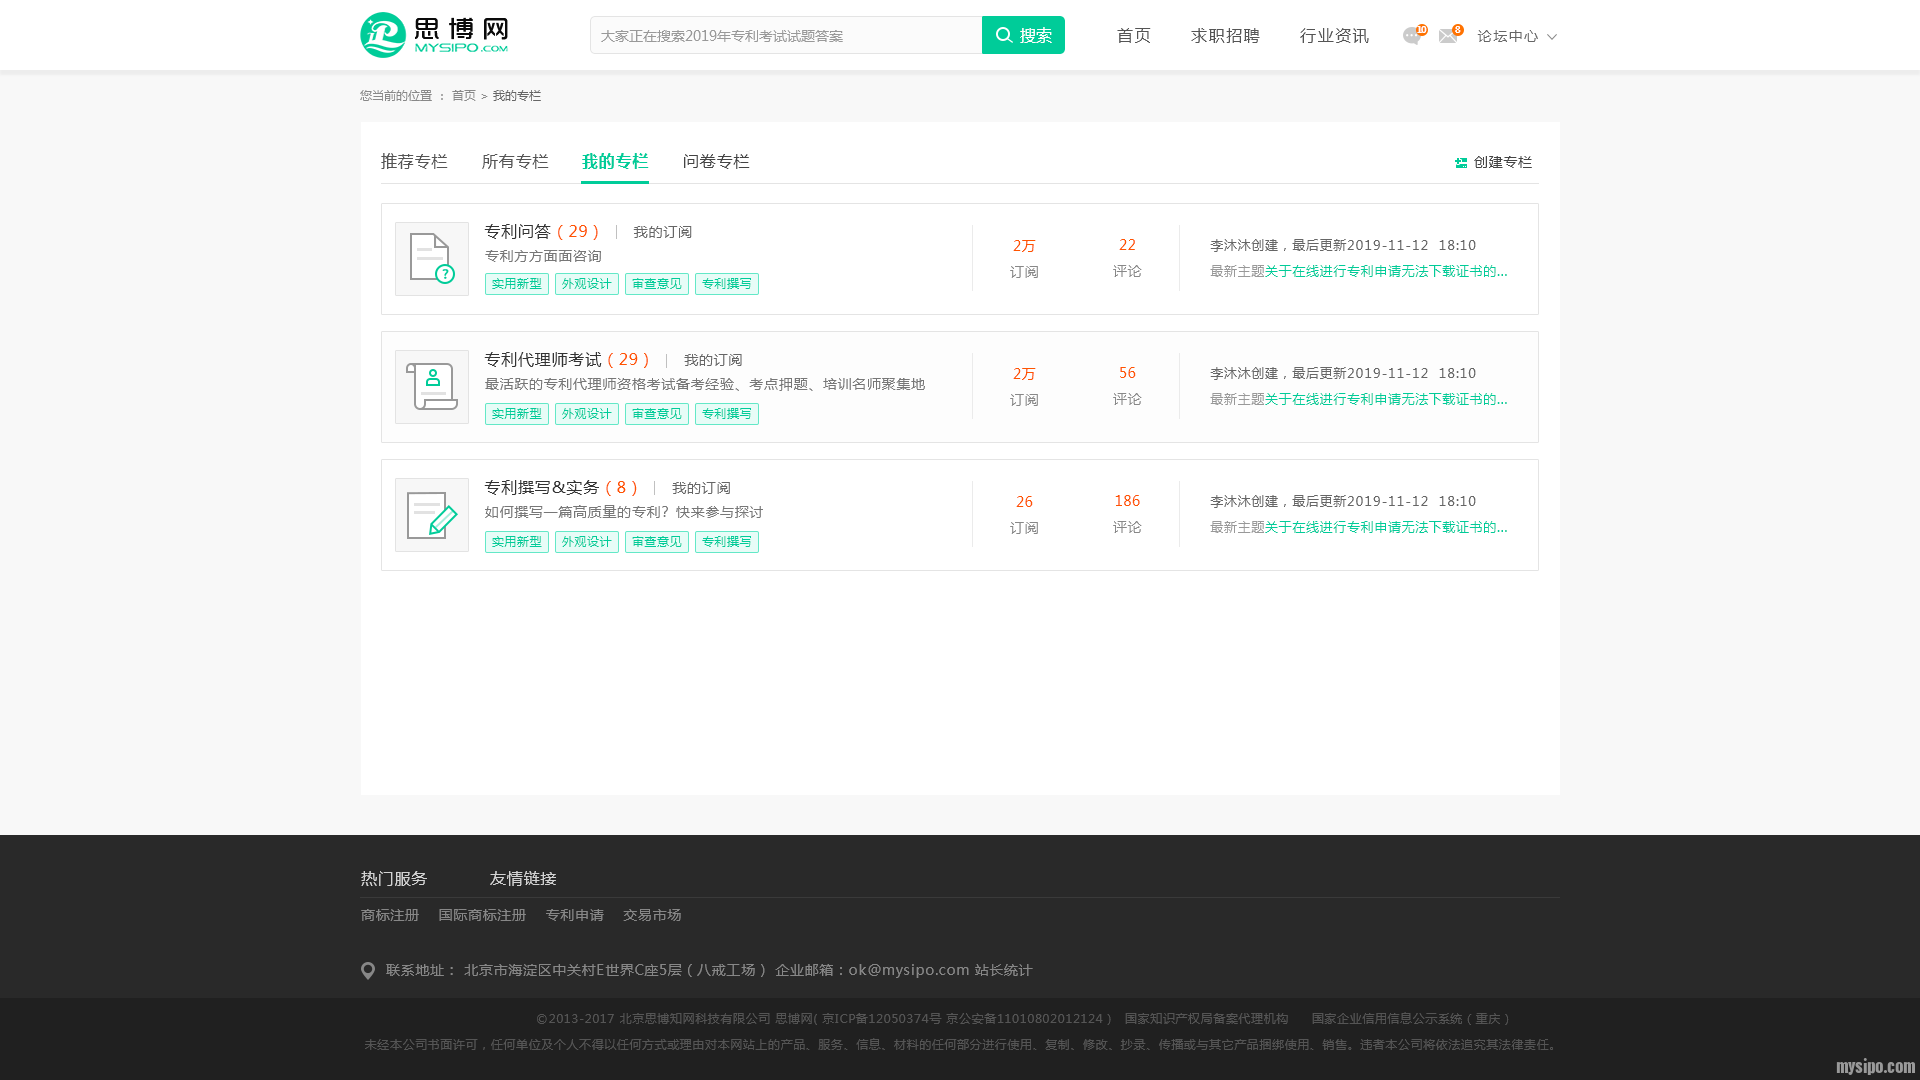
Task: Click the 思博网 MYSIPO logo
Action: pos(434,35)
